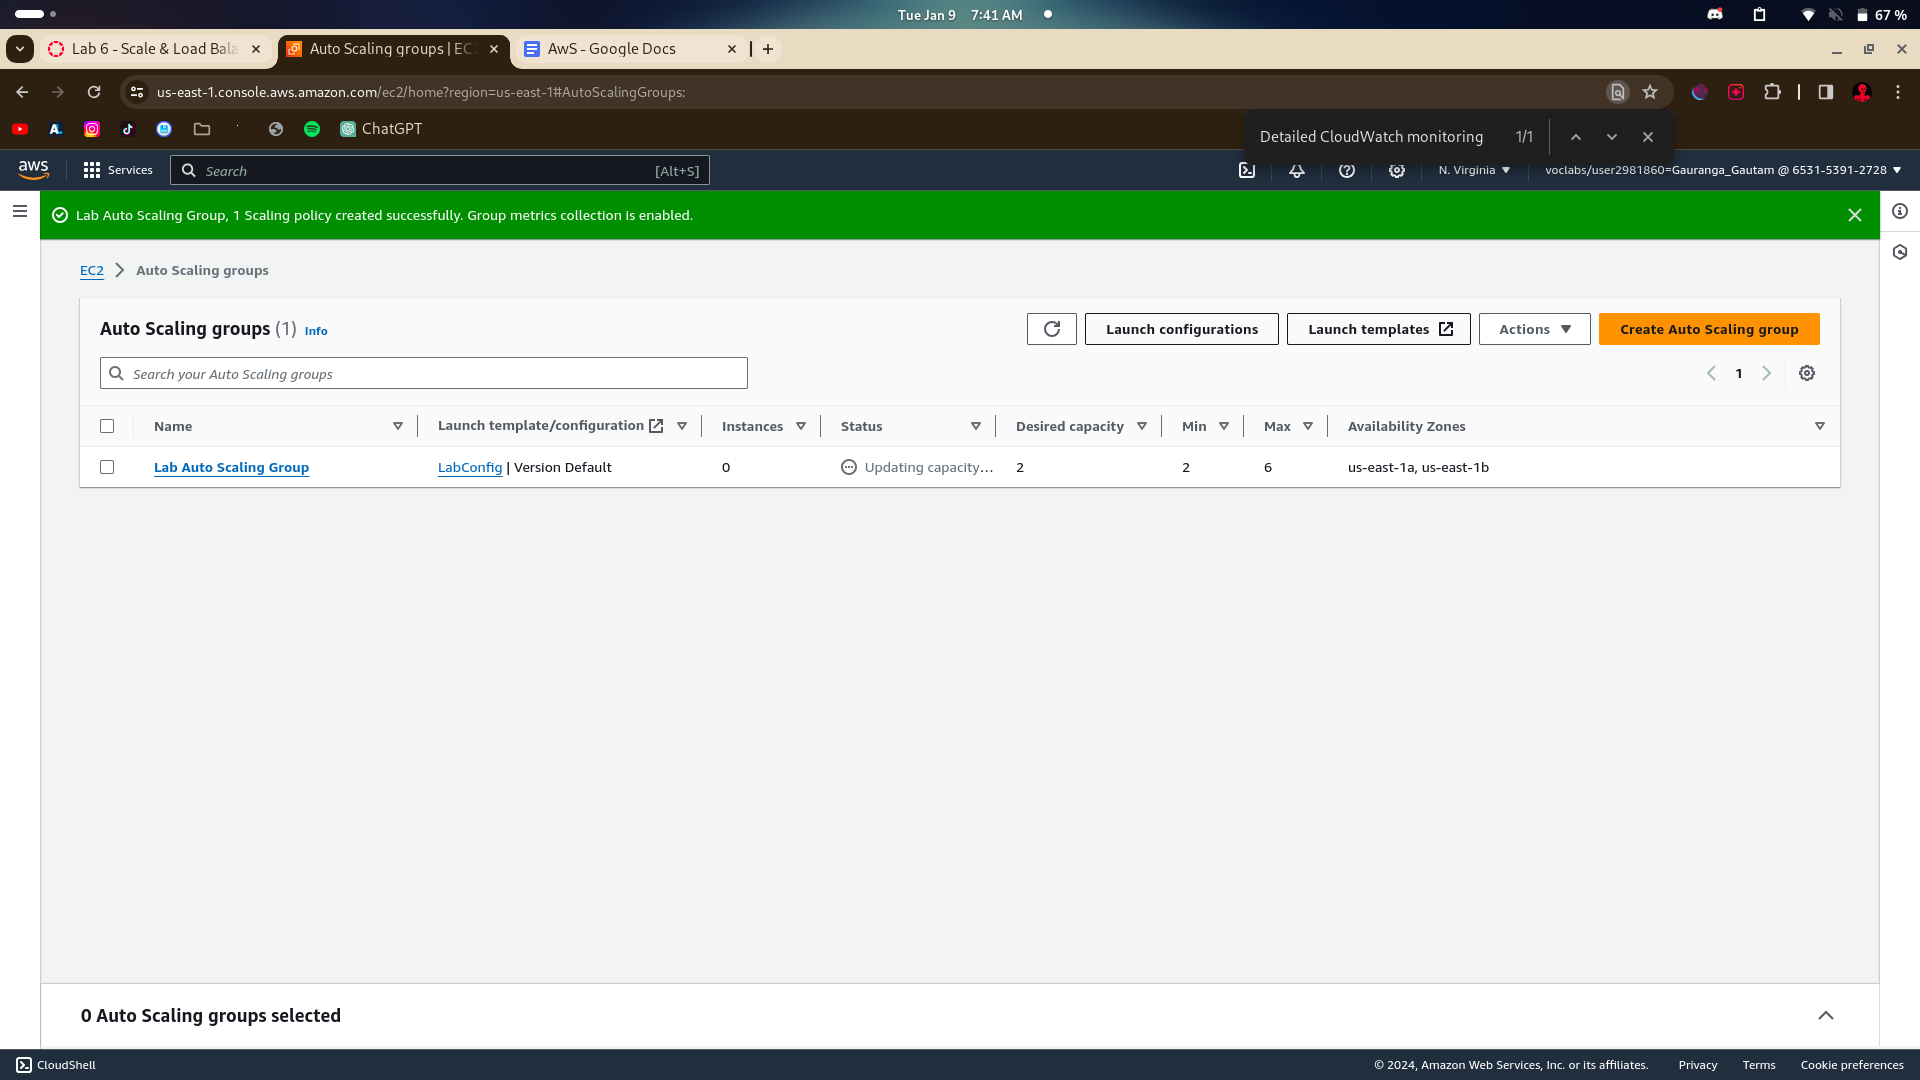Open the AWS support help icon
Viewport: 1920px width, 1080px height.
[x=1347, y=171]
